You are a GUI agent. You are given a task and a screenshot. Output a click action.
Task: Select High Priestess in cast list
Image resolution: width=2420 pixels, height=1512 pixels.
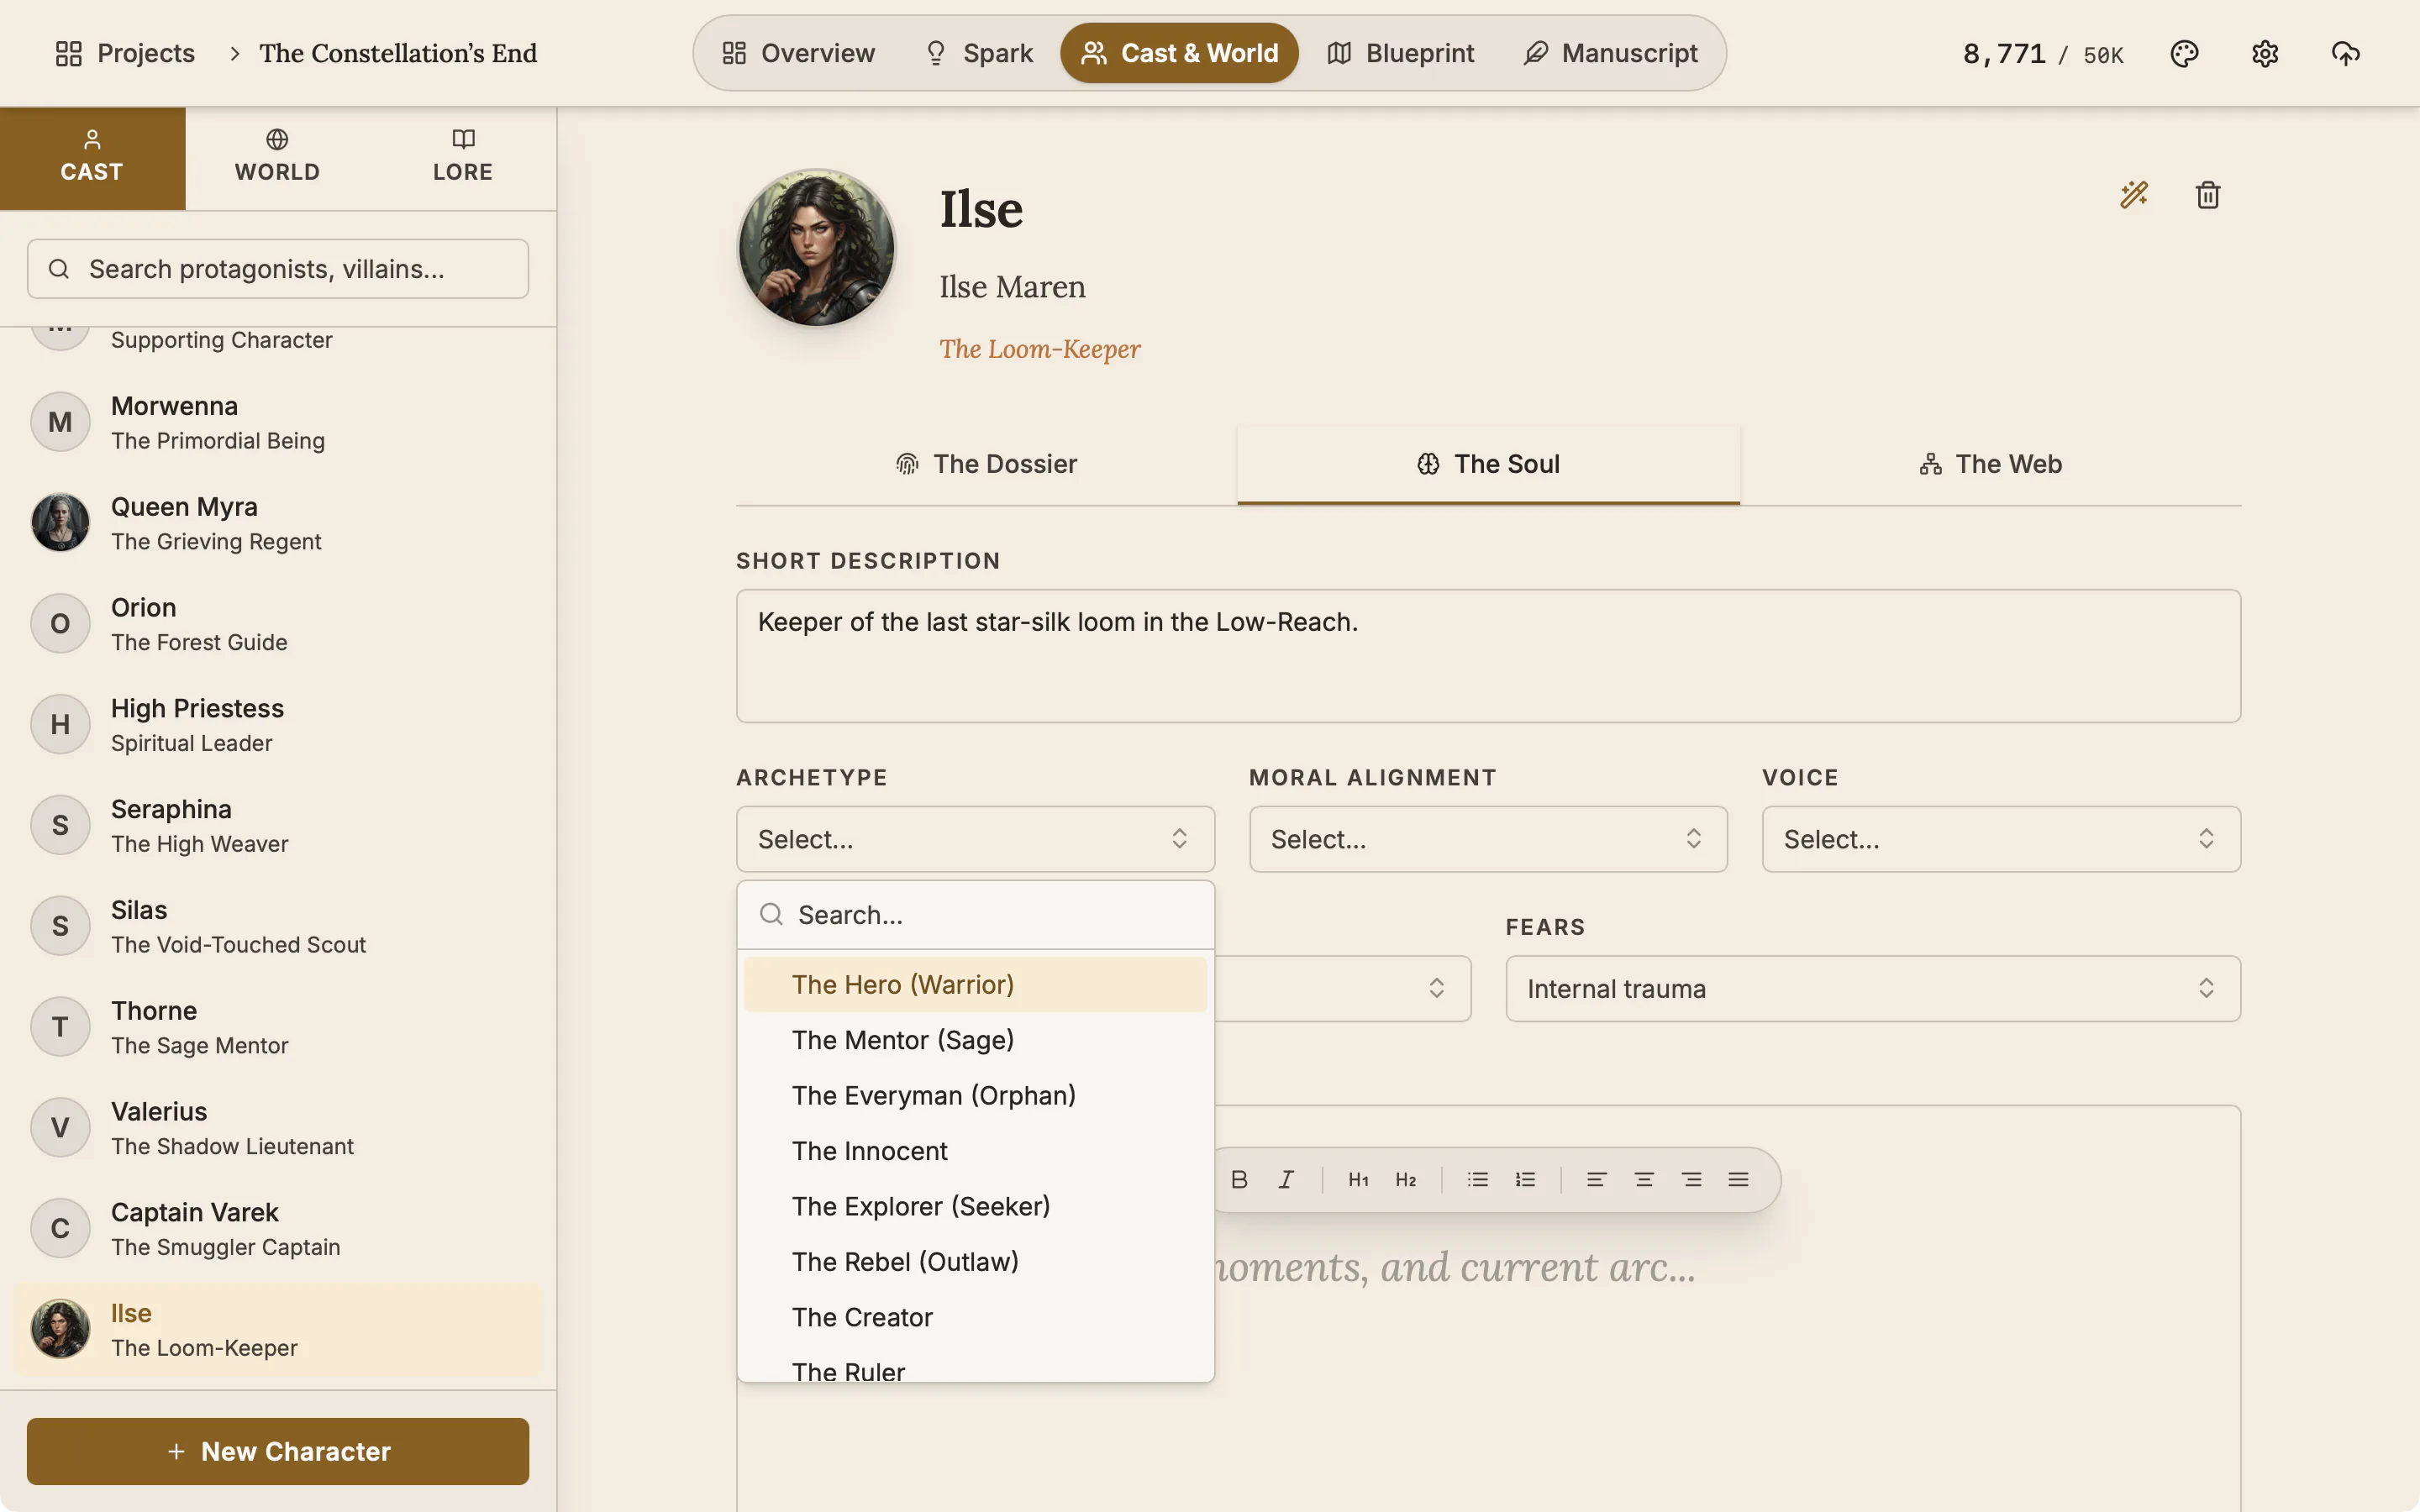(277, 724)
